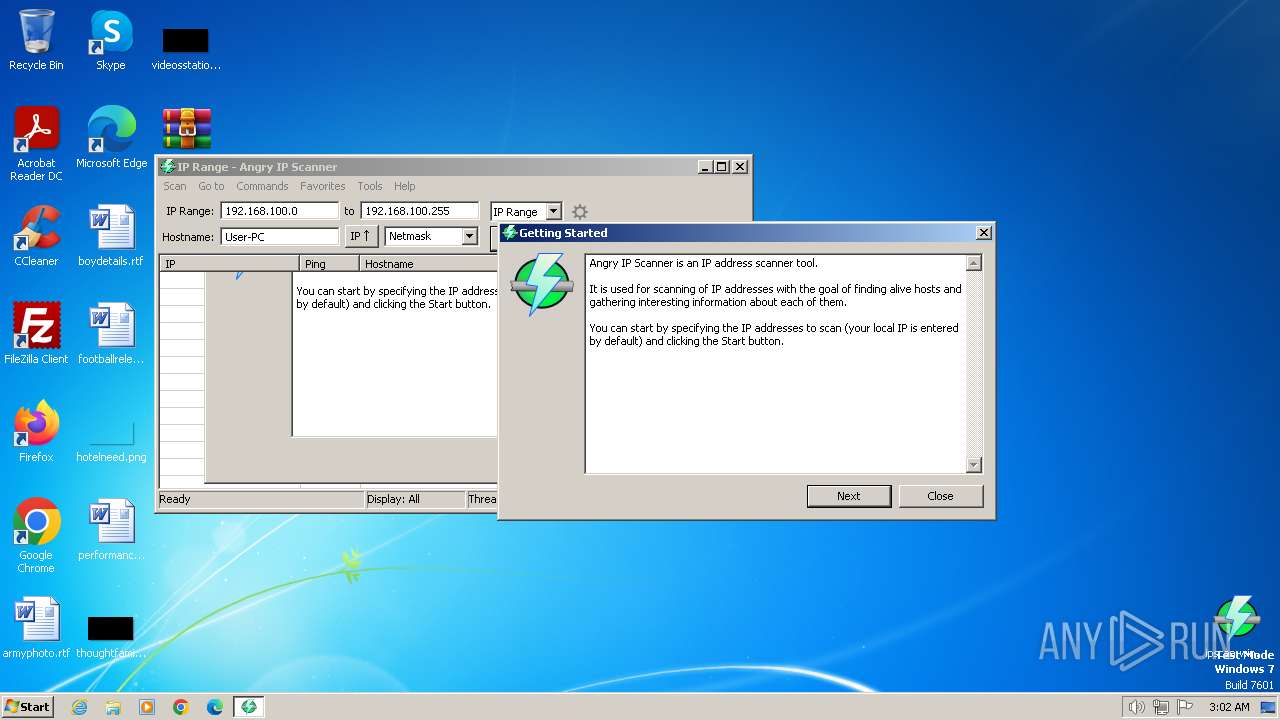Open the Google Chrome desktop shortcut
The width and height of the screenshot is (1280, 720).
36,535
